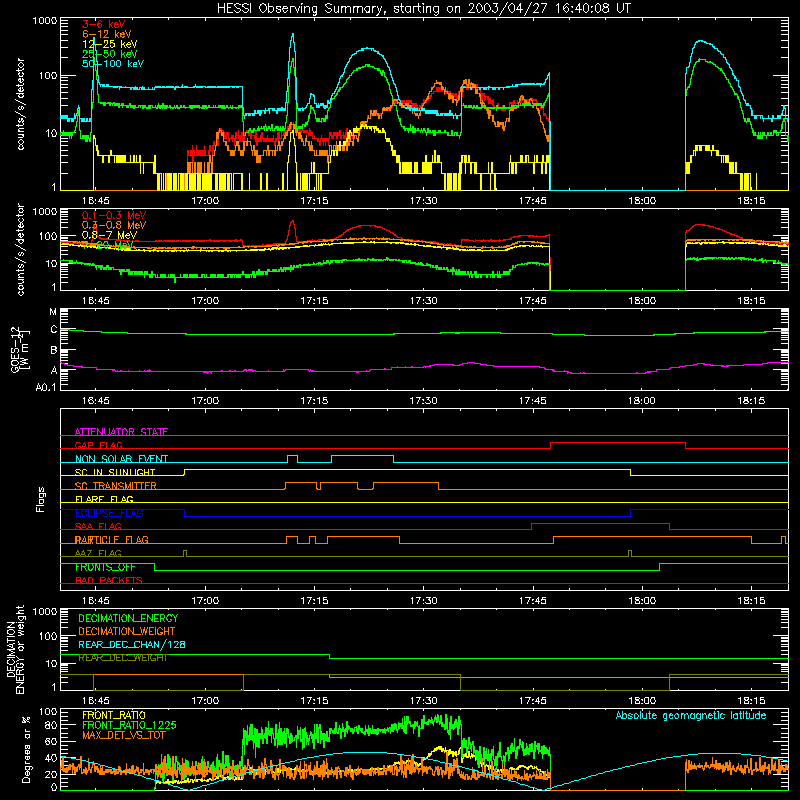Click the 17:15 tick label beneath keV panel
Screen dimensions: 800x800
click(314, 201)
